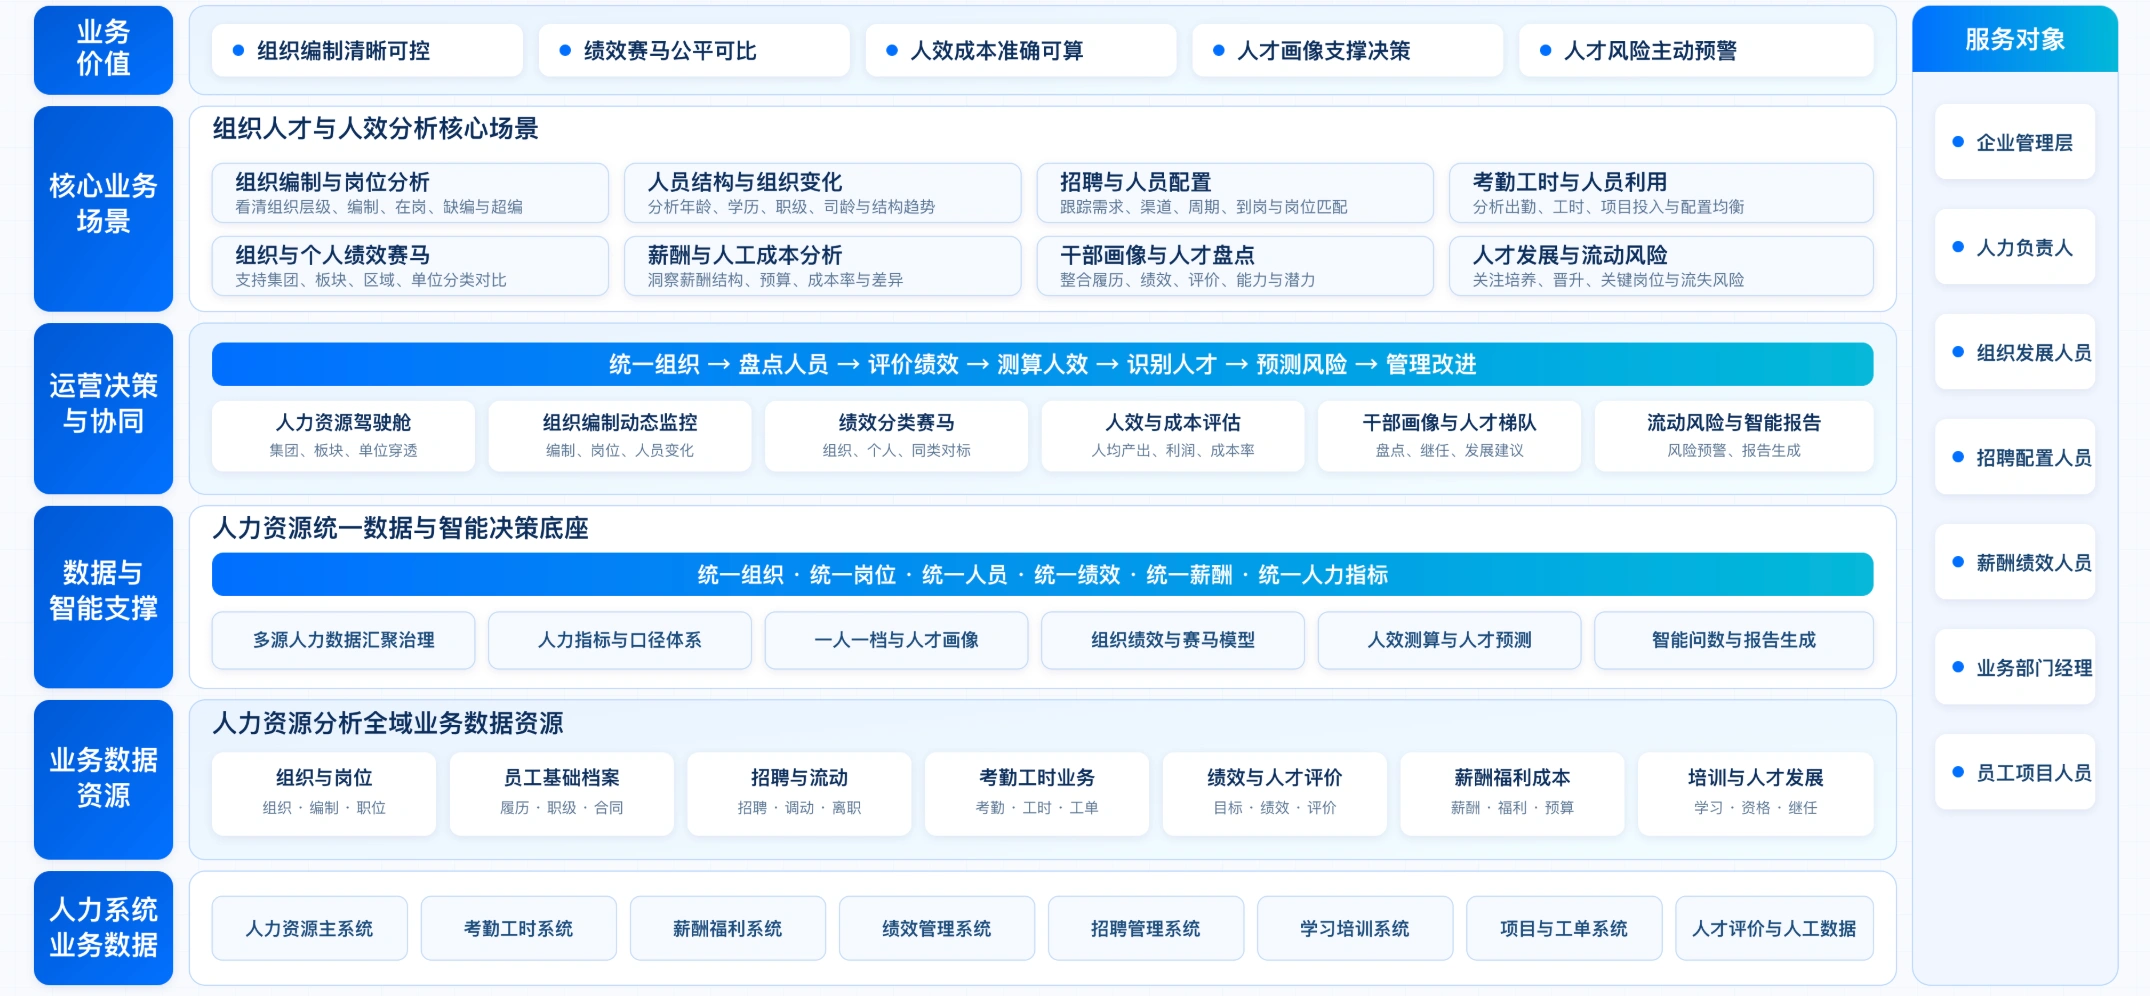
Task: Click the 服务对象 panel header
Action: pos(2015,39)
